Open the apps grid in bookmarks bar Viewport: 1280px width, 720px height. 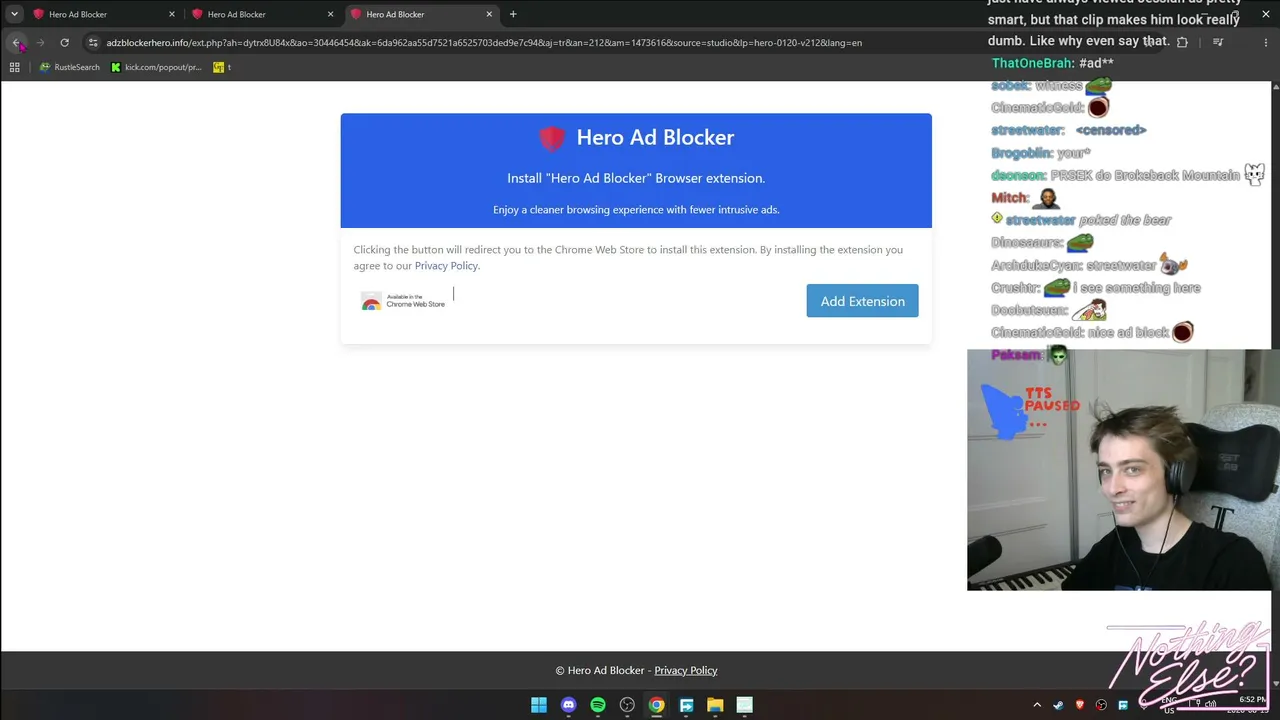click(x=14, y=67)
